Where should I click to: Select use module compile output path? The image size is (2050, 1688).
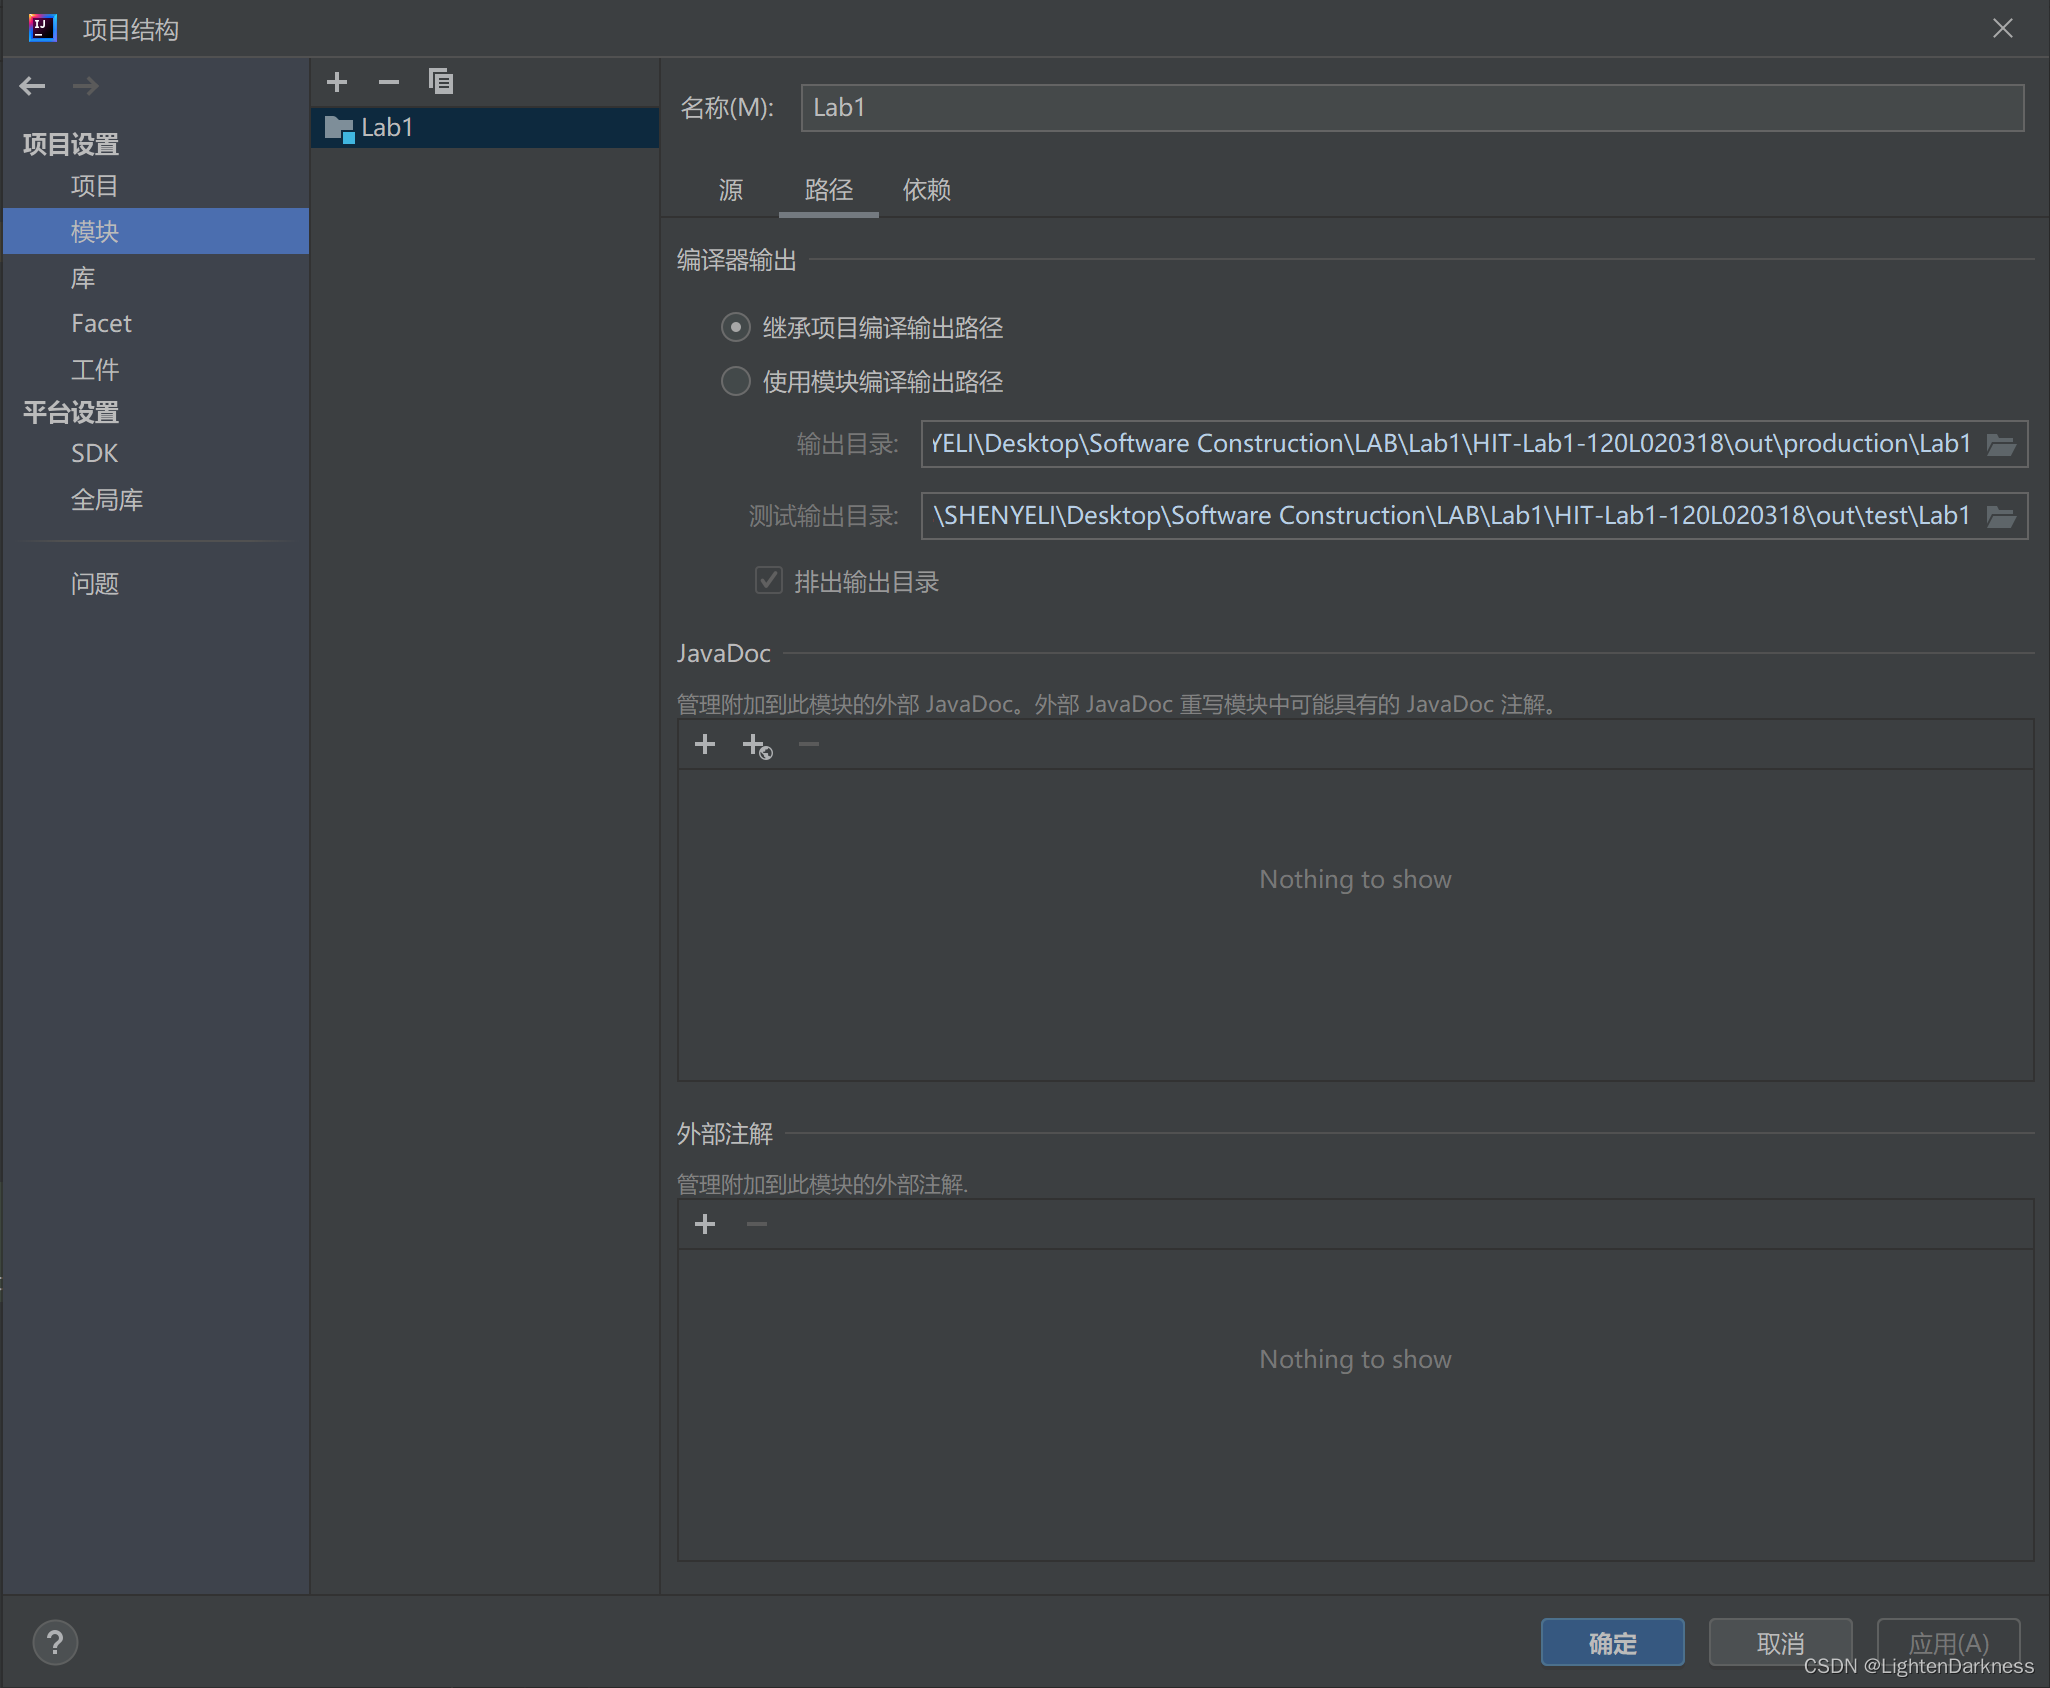coord(736,381)
